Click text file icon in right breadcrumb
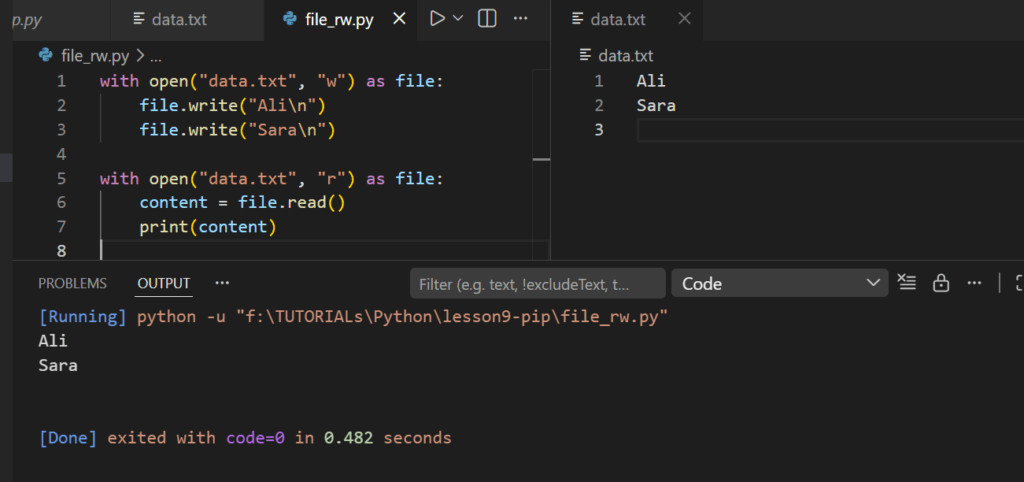The height and width of the screenshot is (482, 1024). pyautogui.click(x=585, y=56)
